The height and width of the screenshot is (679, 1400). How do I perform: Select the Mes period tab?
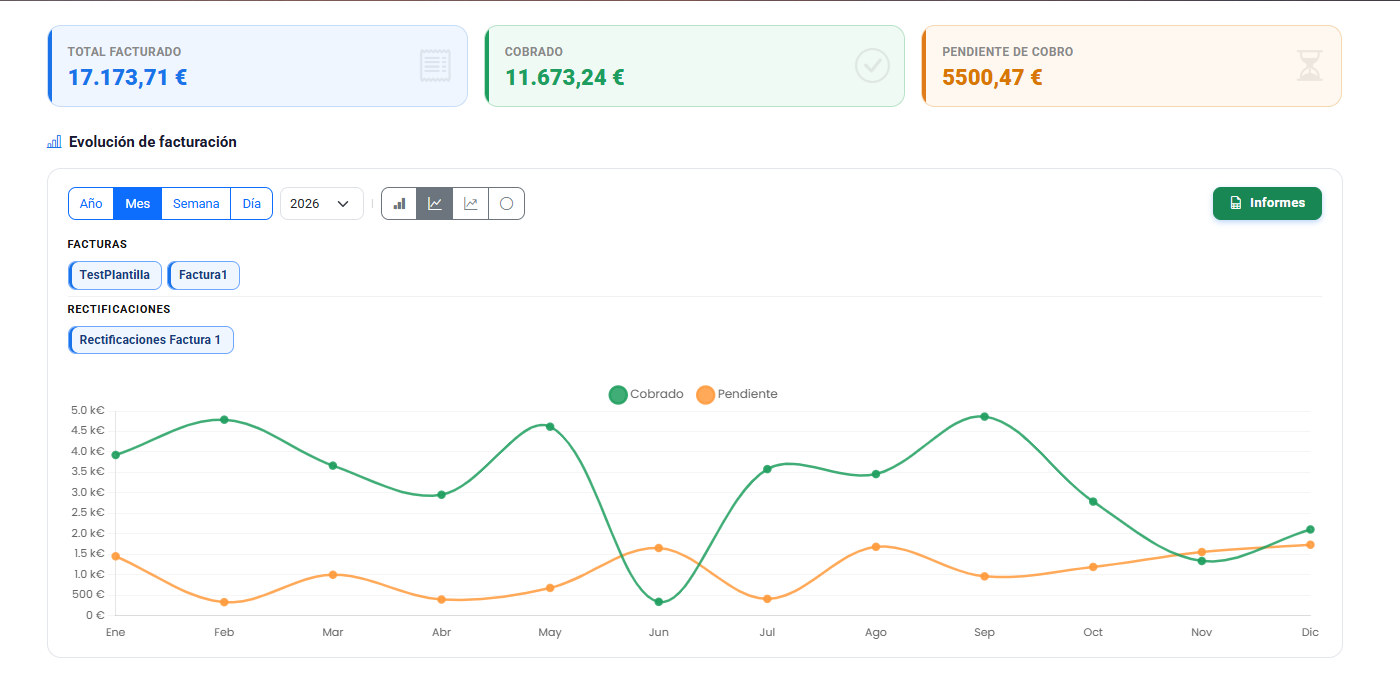pos(138,204)
